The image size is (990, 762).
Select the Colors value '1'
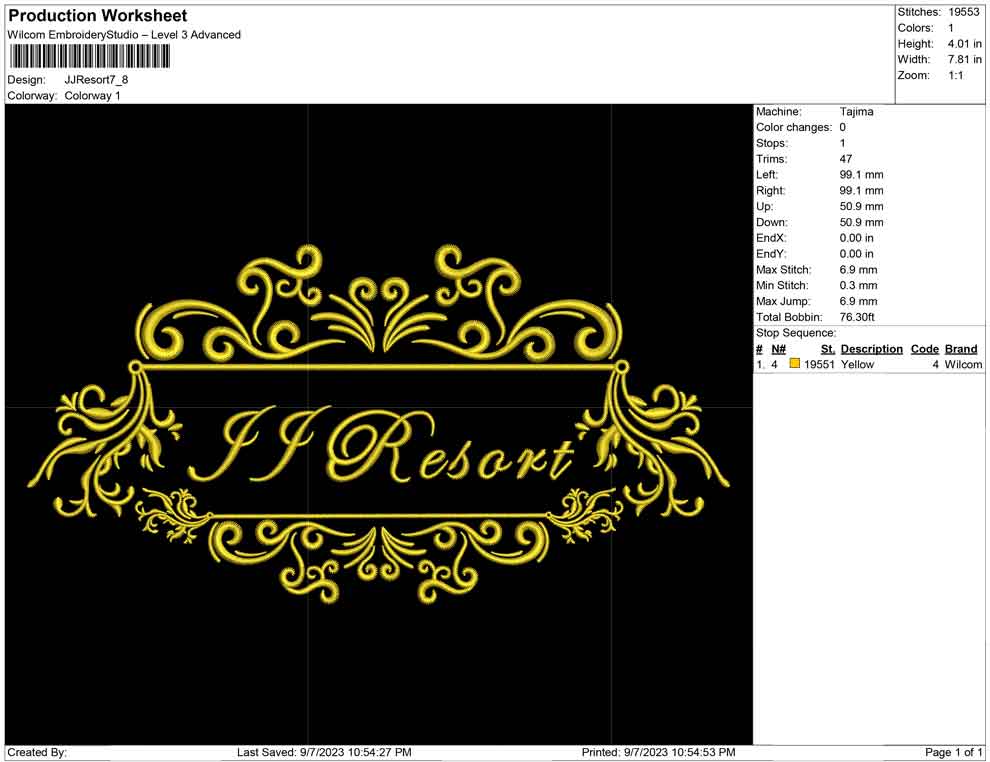(950, 28)
